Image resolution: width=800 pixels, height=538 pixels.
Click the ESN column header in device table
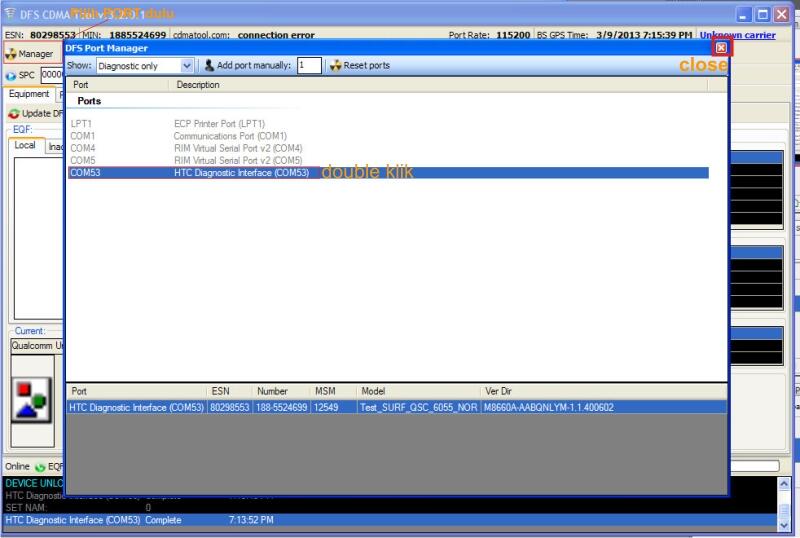pyautogui.click(x=229, y=392)
